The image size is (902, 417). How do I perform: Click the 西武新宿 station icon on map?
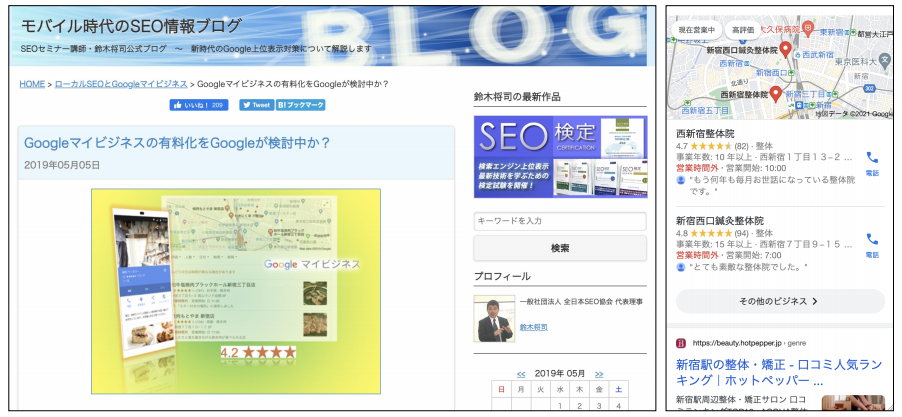(797, 53)
